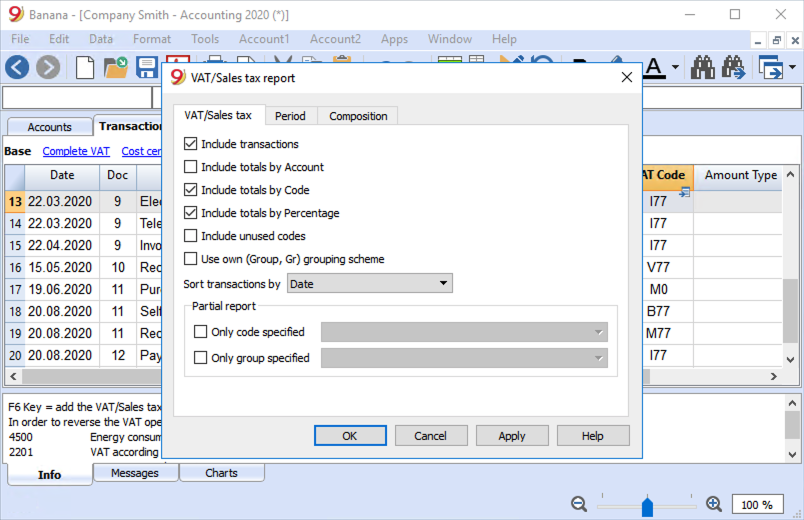The image size is (804, 520).
Task: Click the Cancel button
Action: (431, 435)
